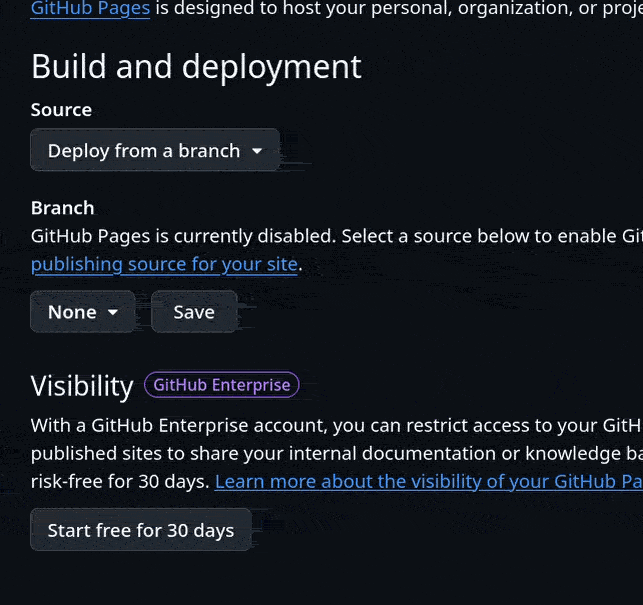This screenshot has width=643, height=605.
Task: Follow 'publishing source for your site' link
Action: tap(164, 264)
